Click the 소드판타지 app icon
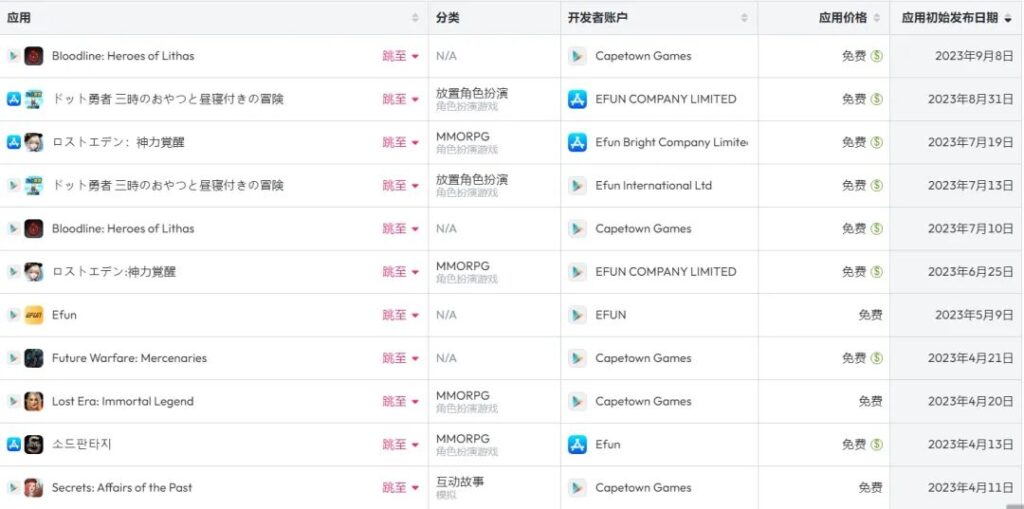 click(34, 444)
